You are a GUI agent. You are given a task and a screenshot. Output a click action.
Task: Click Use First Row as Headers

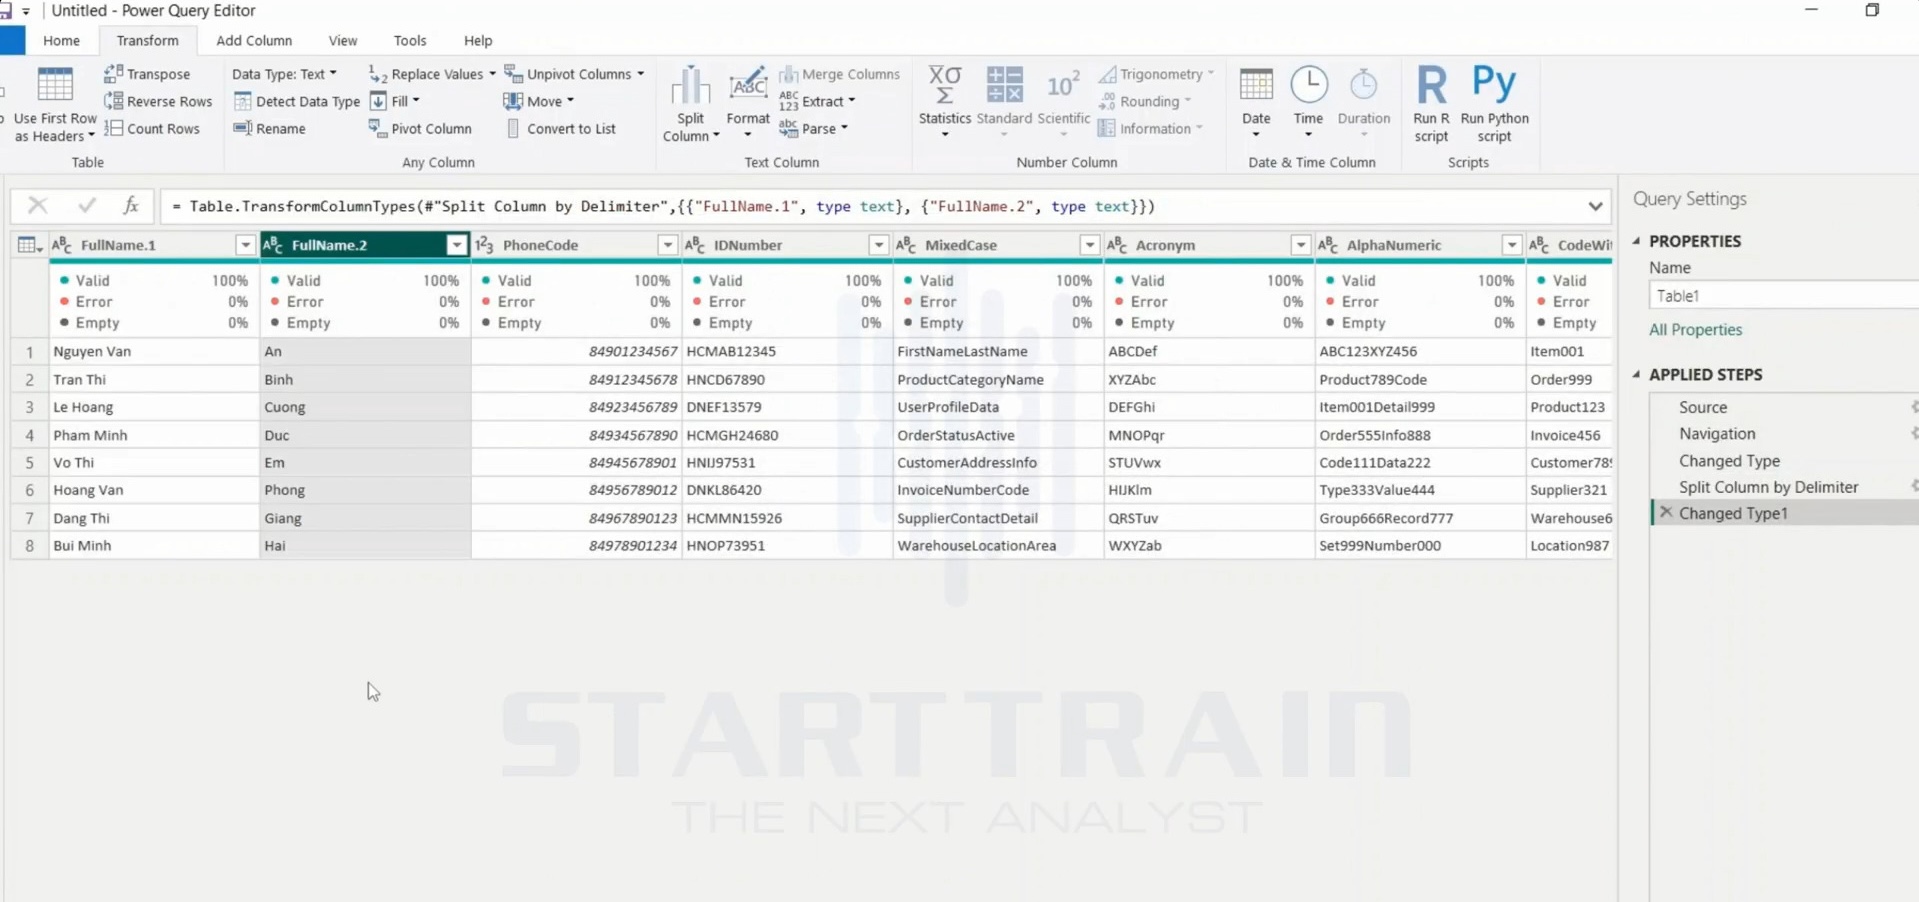55,105
